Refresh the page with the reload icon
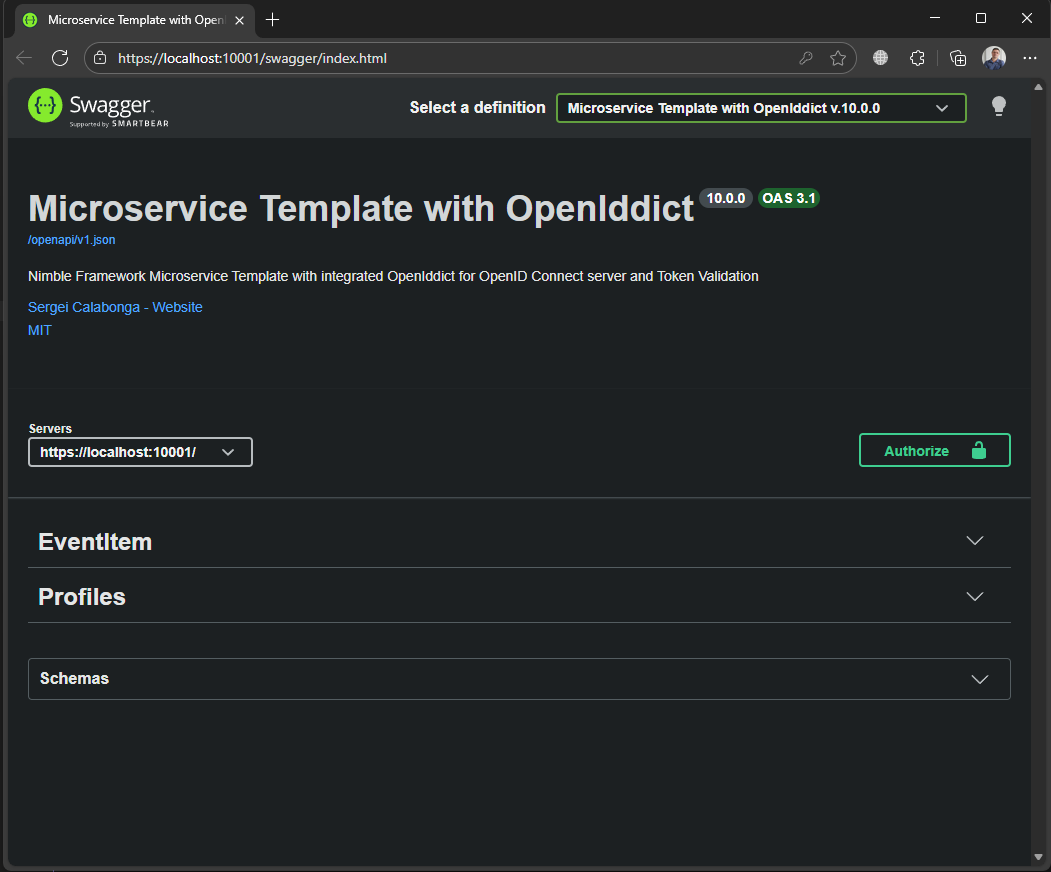This screenshot has height=872, width=1051. (x=60, y=58)
